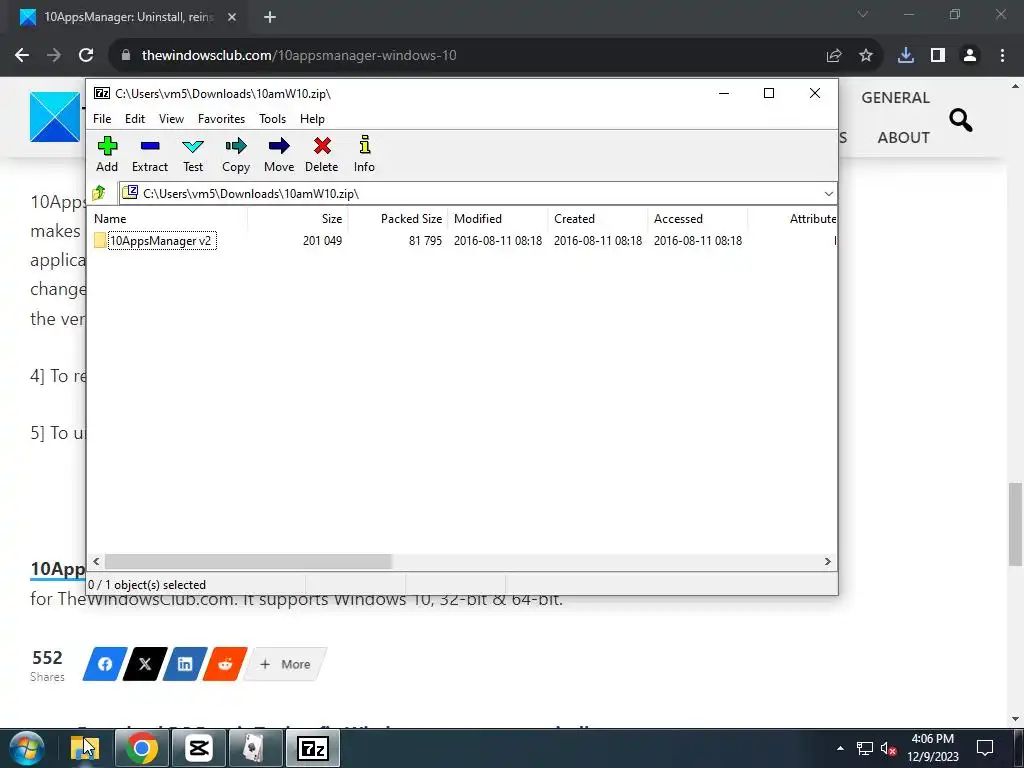
Task: Open Chrome downloads icon
Action: point(906,56)
